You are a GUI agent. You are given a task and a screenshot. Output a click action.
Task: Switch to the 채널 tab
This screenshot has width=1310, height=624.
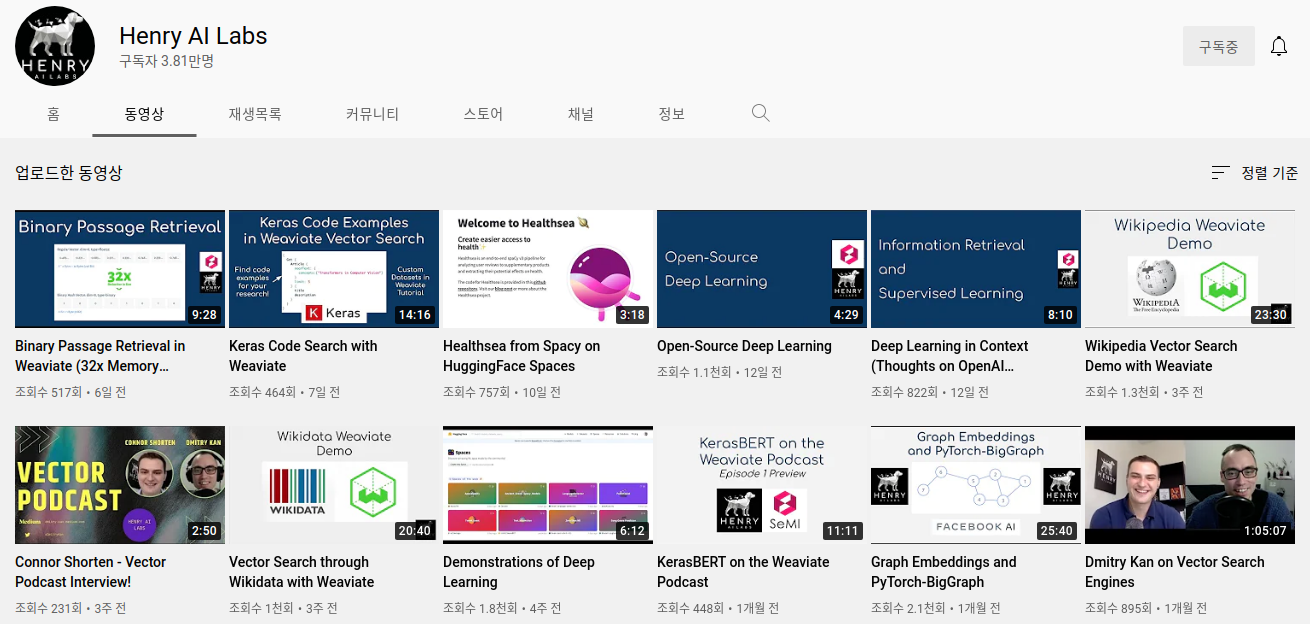pos(581,114)
